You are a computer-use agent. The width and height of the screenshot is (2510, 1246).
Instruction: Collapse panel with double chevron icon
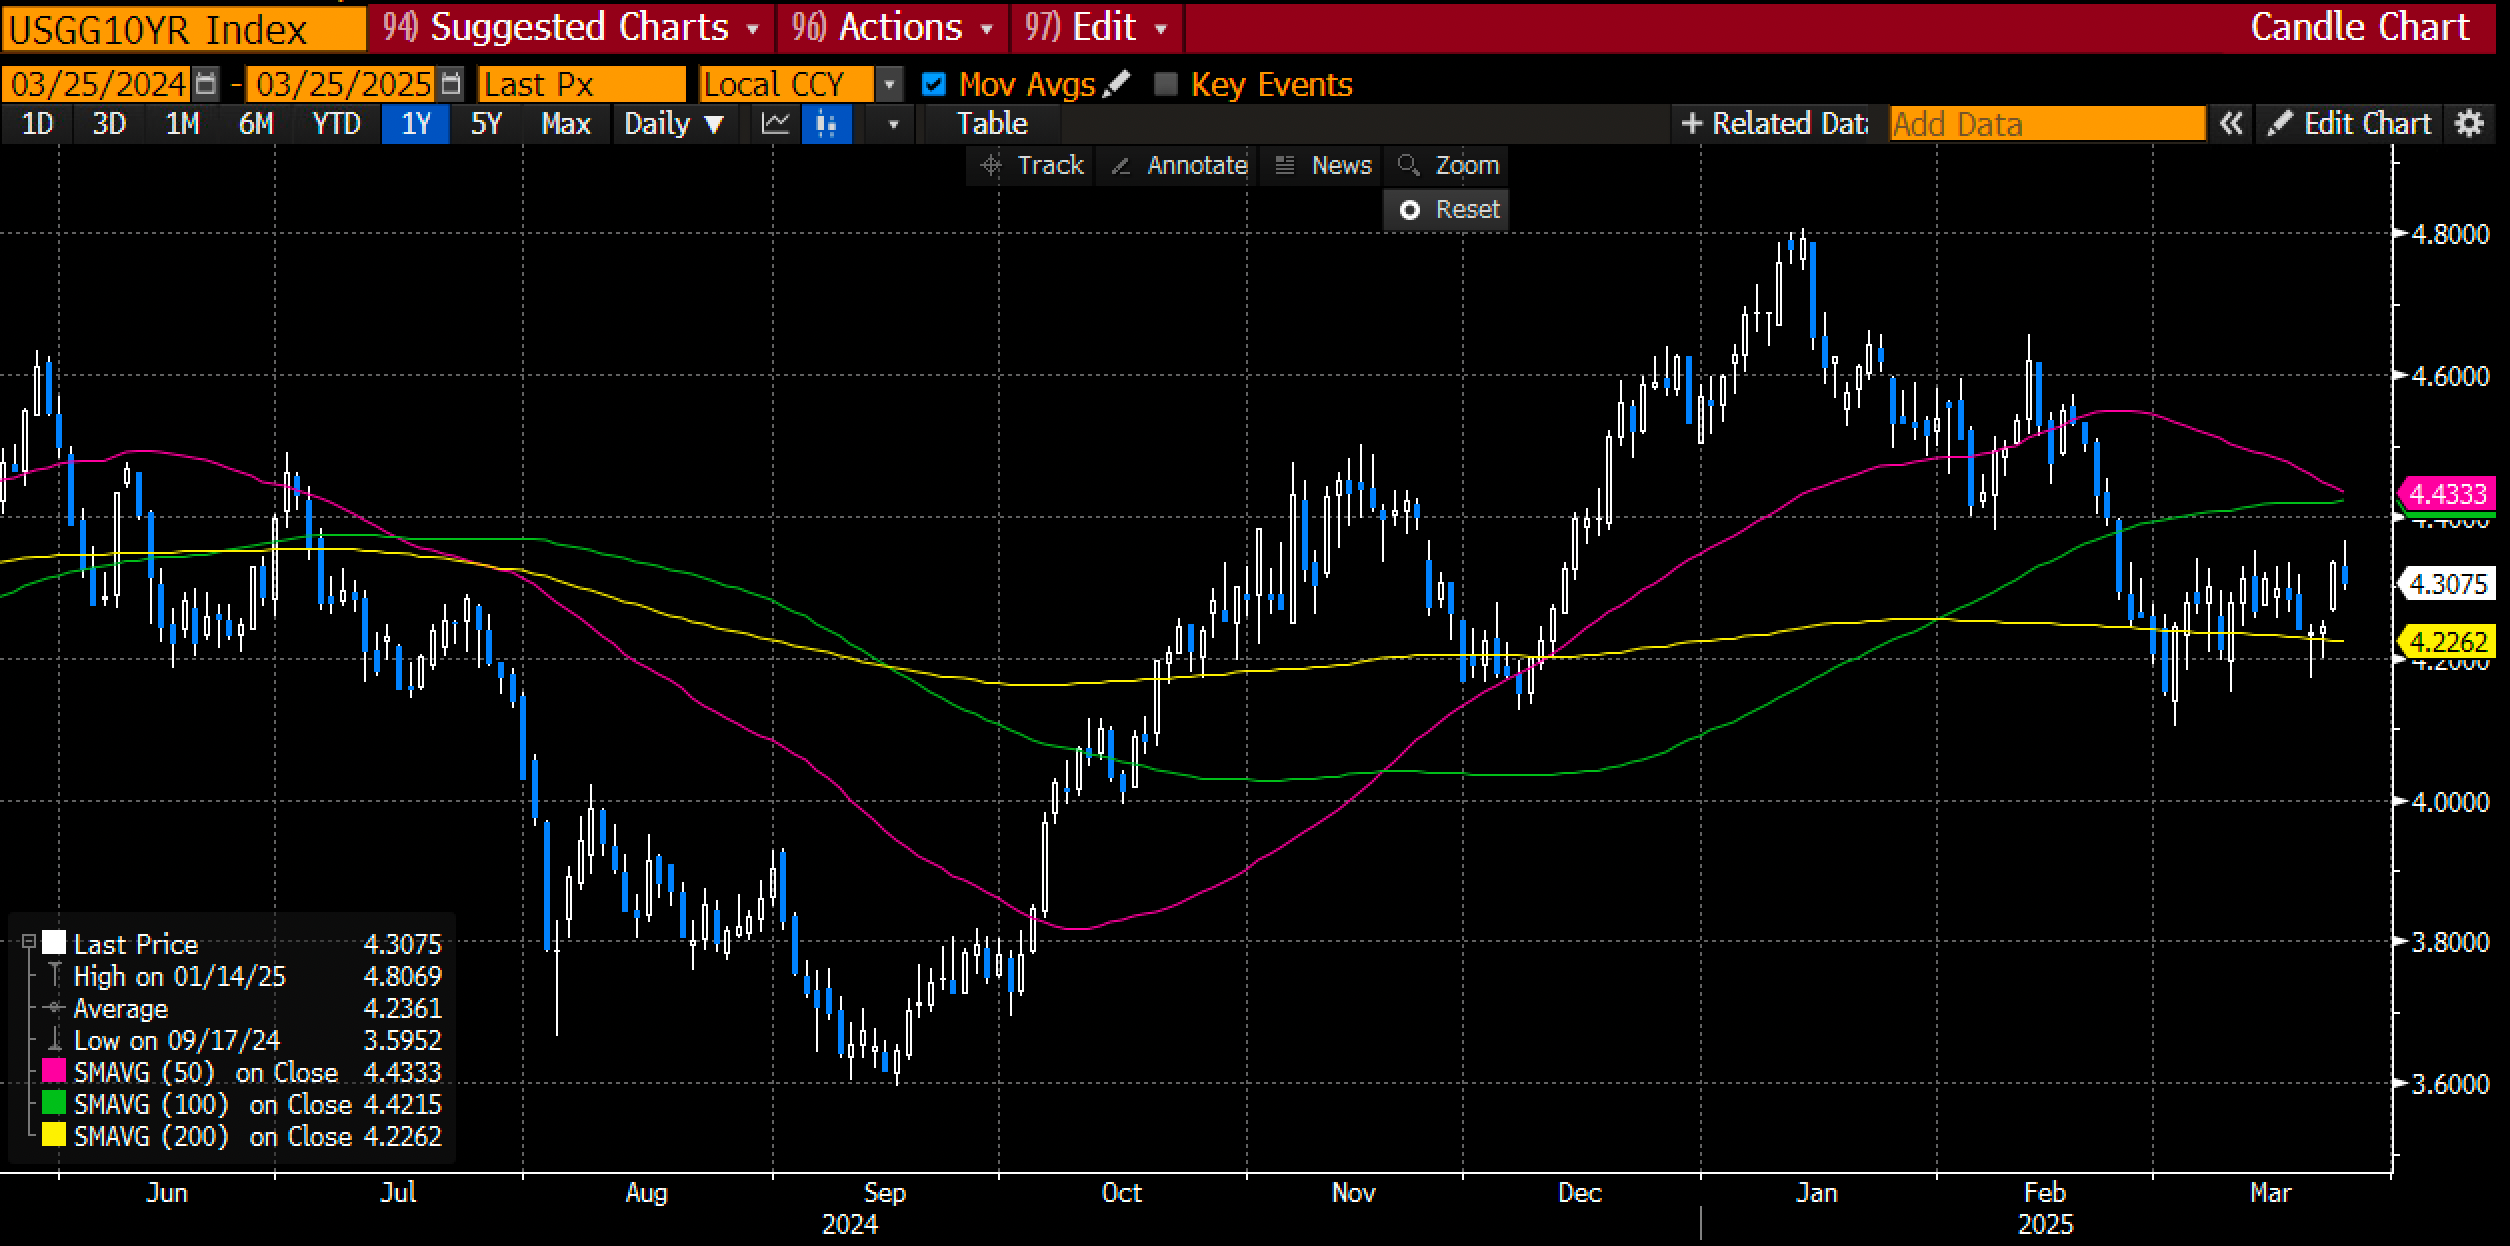pos(2230,124)
